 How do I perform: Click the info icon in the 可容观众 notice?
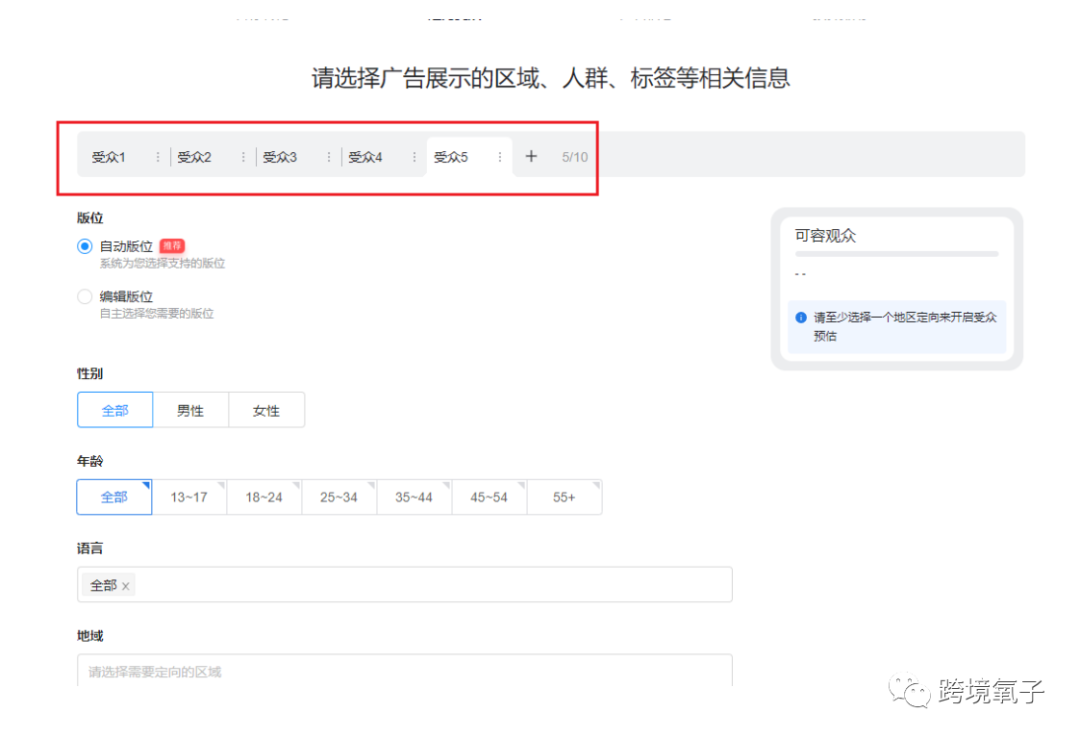coord(800,317)
